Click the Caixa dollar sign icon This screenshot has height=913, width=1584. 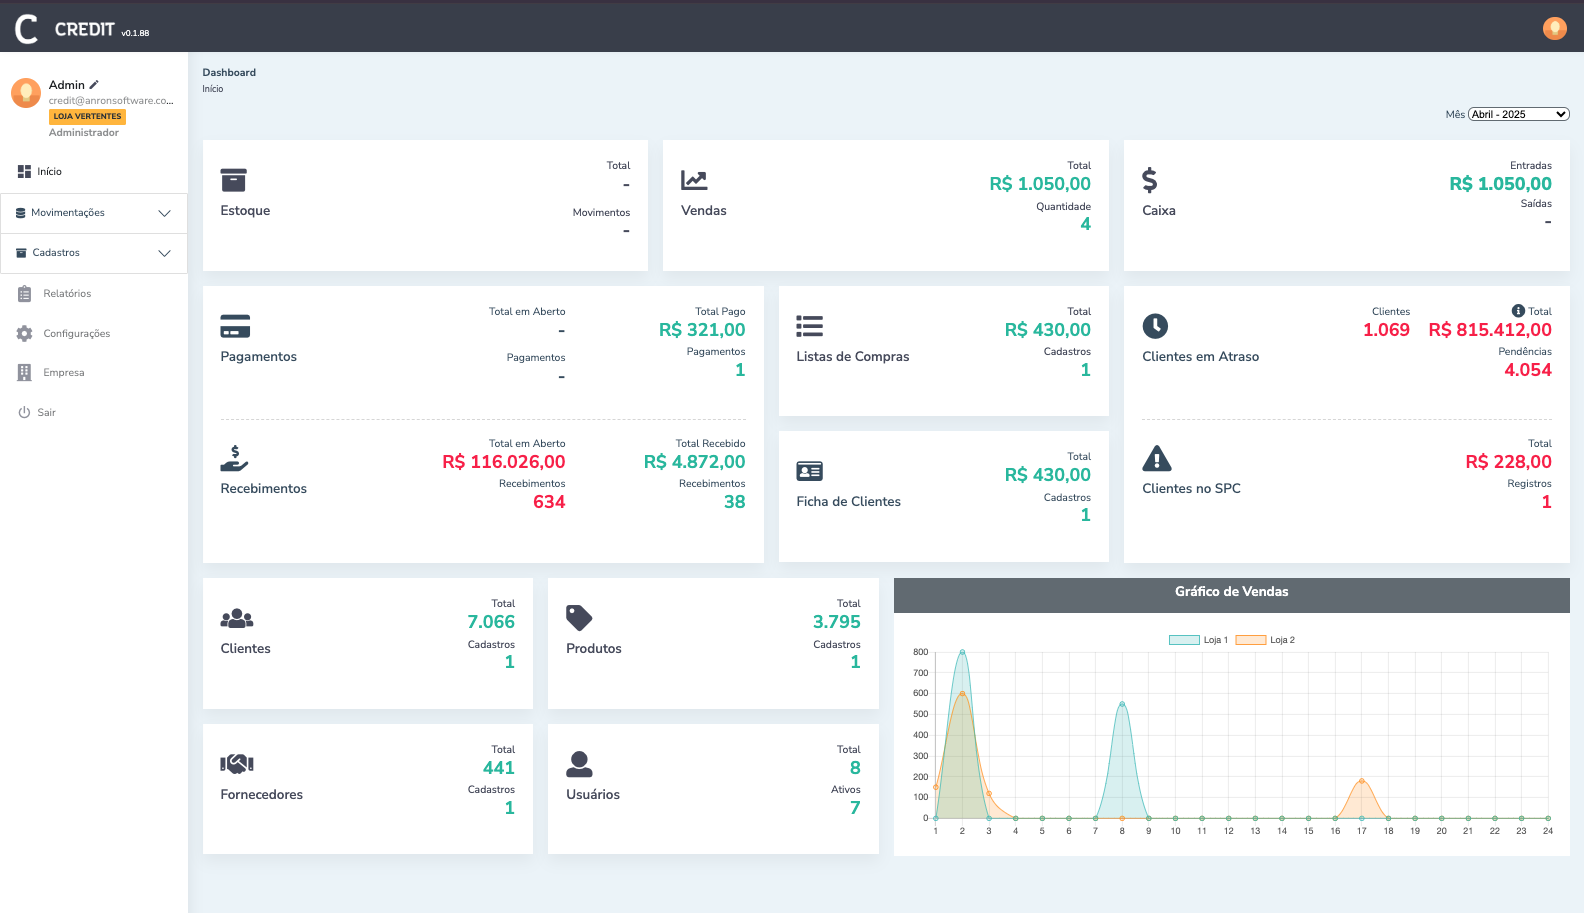[1150, 180]
